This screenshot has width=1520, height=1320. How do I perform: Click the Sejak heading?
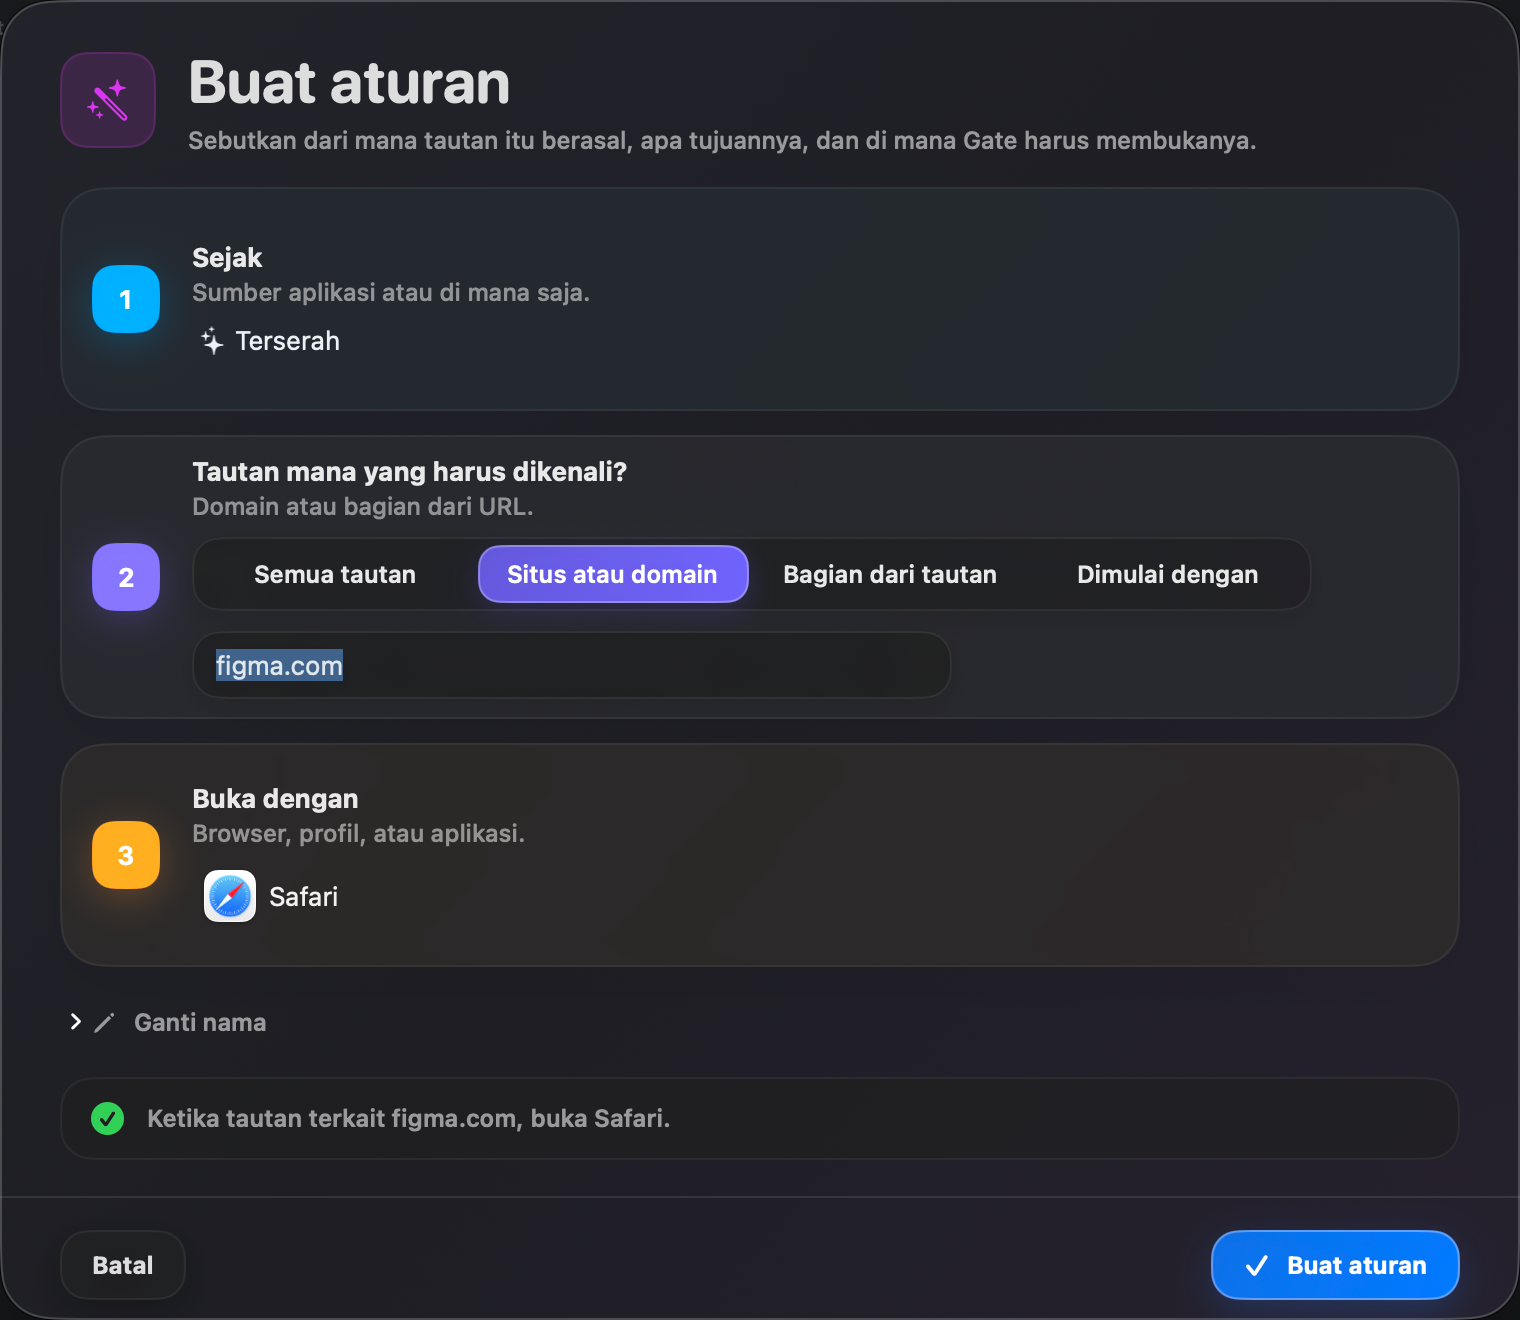227,258
